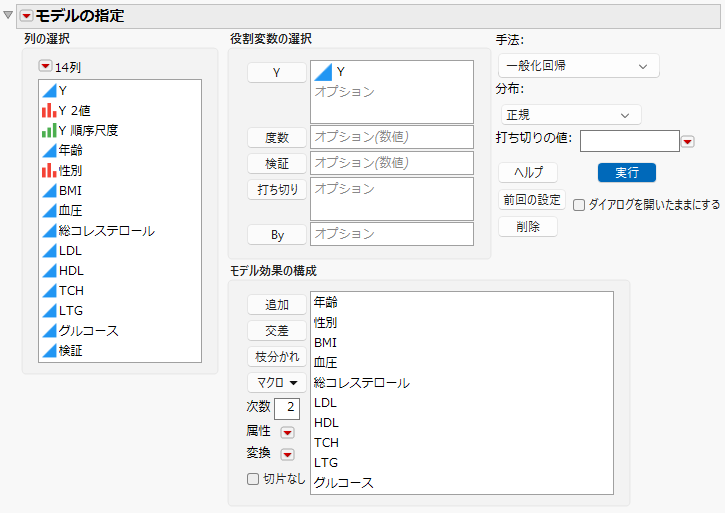Open the 手法 dropdown showing 一般化回帰
Screen dimensions: 725x513
pos(578,66)
